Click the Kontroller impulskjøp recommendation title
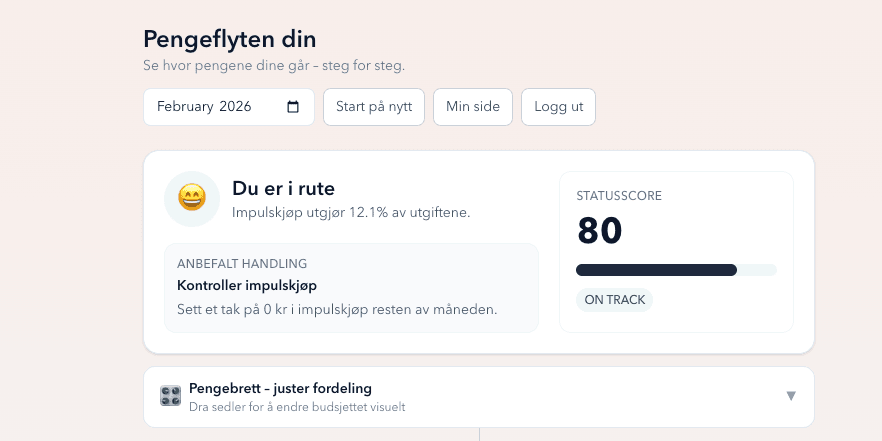 pos(247,286)
